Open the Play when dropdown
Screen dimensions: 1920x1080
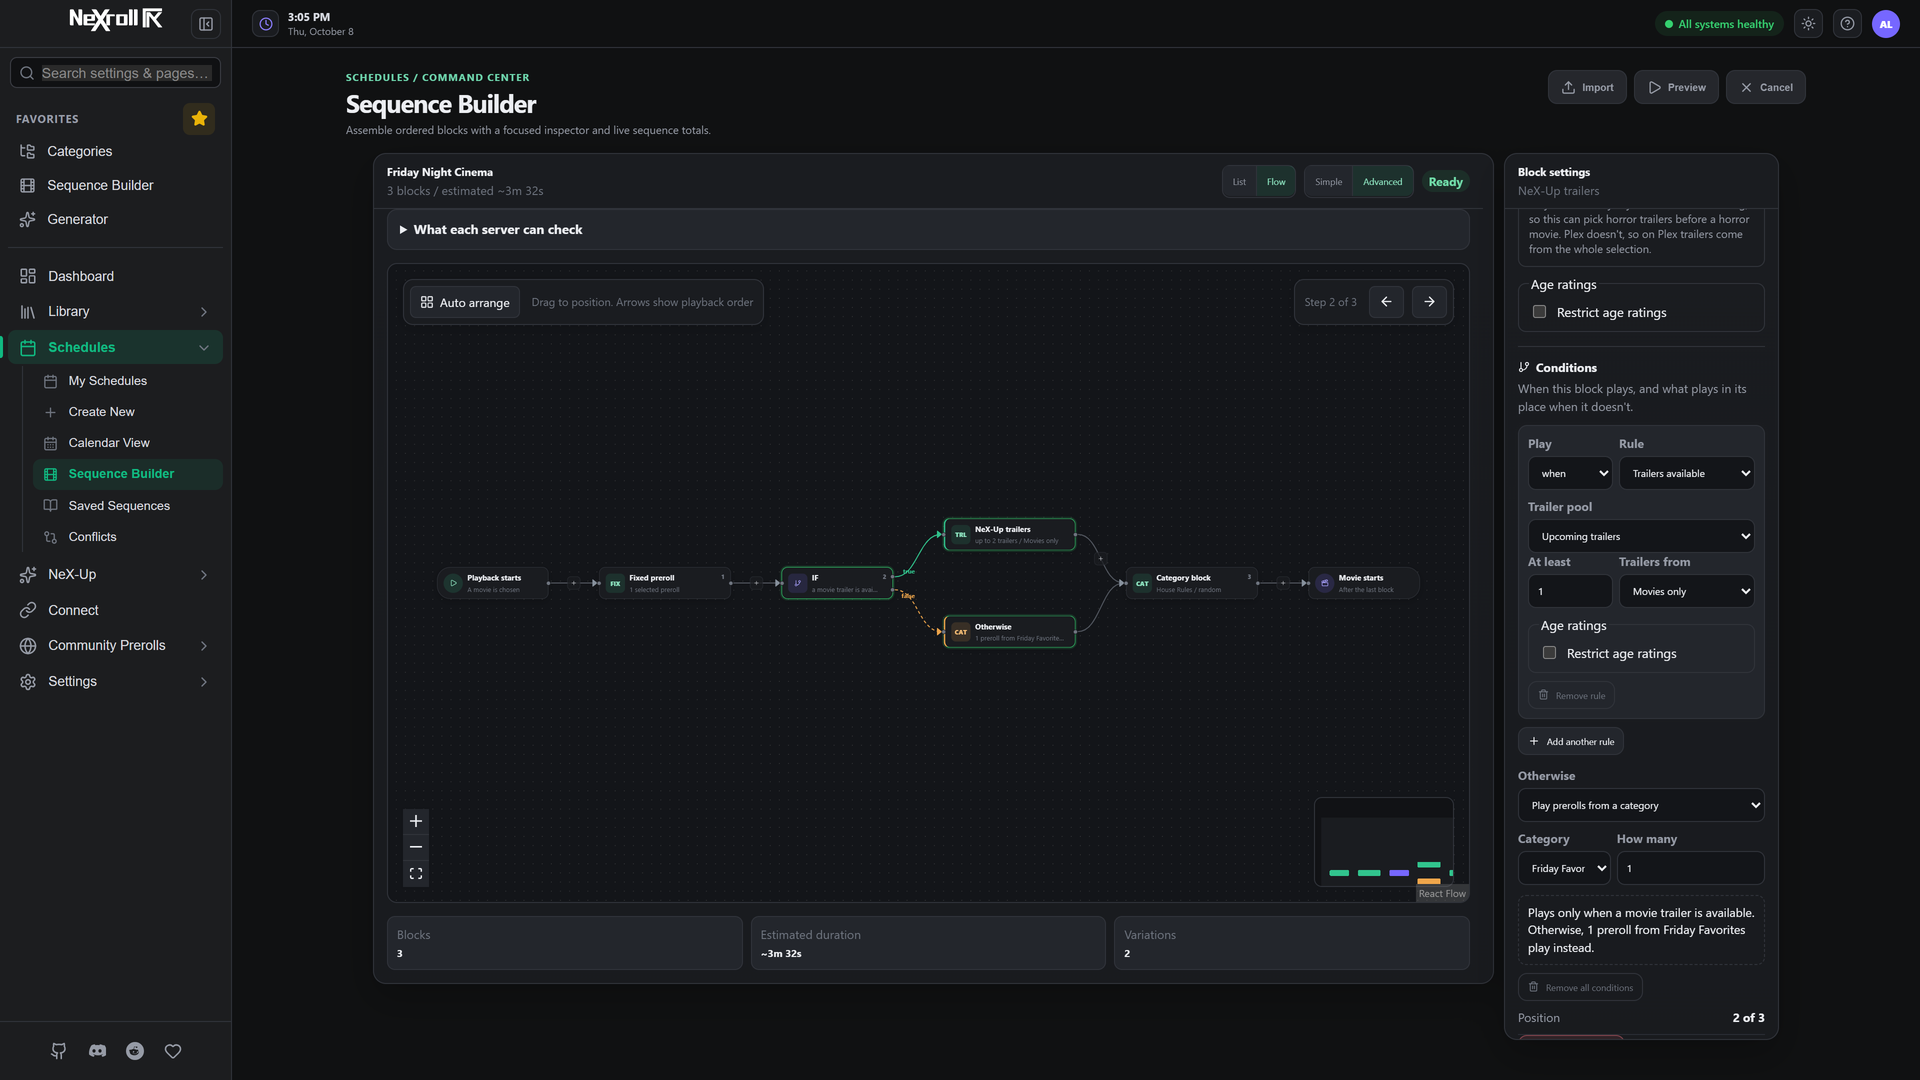coord(1570,473)
